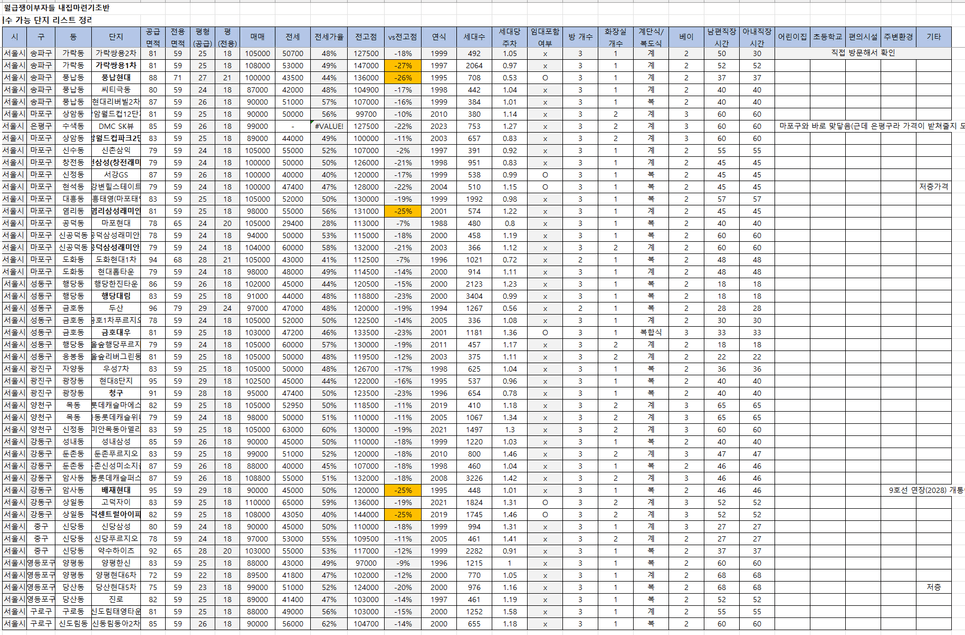Screen dimensions: 965x635
Task: Select the '신촌삼익' cell
Action: click(x=116, y=151)
